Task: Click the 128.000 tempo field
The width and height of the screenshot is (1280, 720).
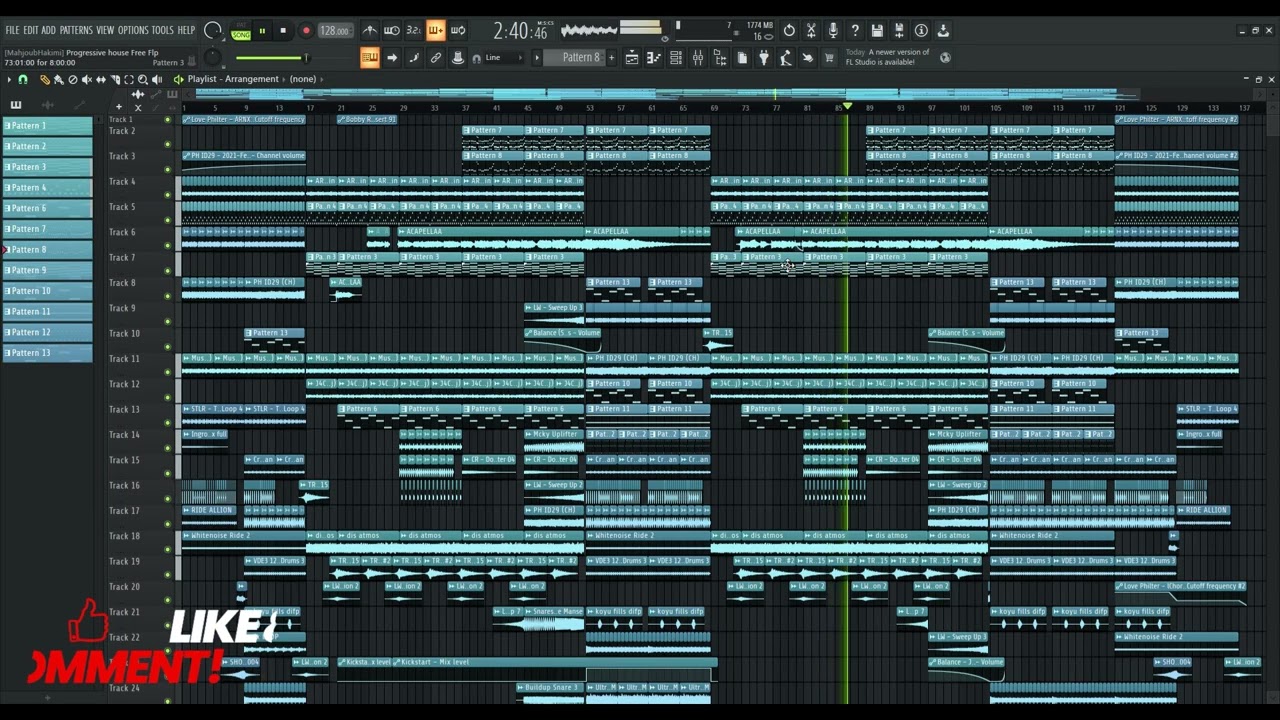Action: click(x=334, y=31)
